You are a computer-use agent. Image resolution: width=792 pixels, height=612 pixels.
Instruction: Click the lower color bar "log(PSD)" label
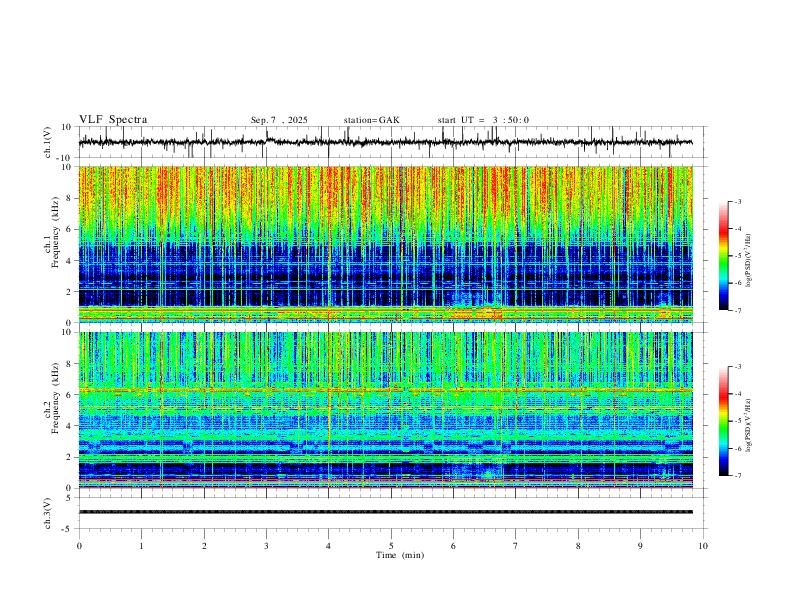point(748,425)
